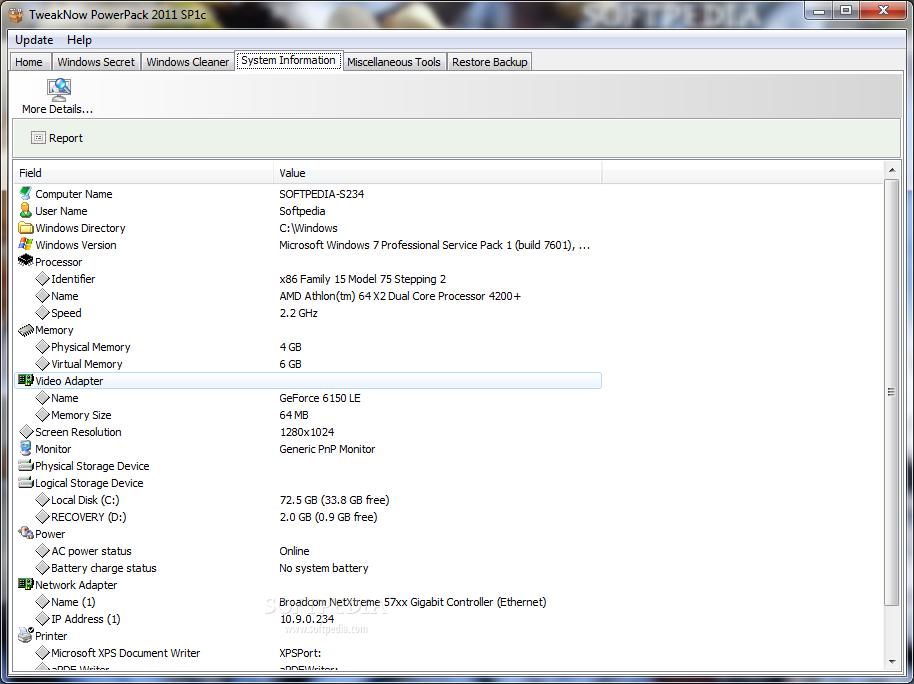The image size is (914, 684).
Task: Open the Help menu
Action: click(79, 40)
